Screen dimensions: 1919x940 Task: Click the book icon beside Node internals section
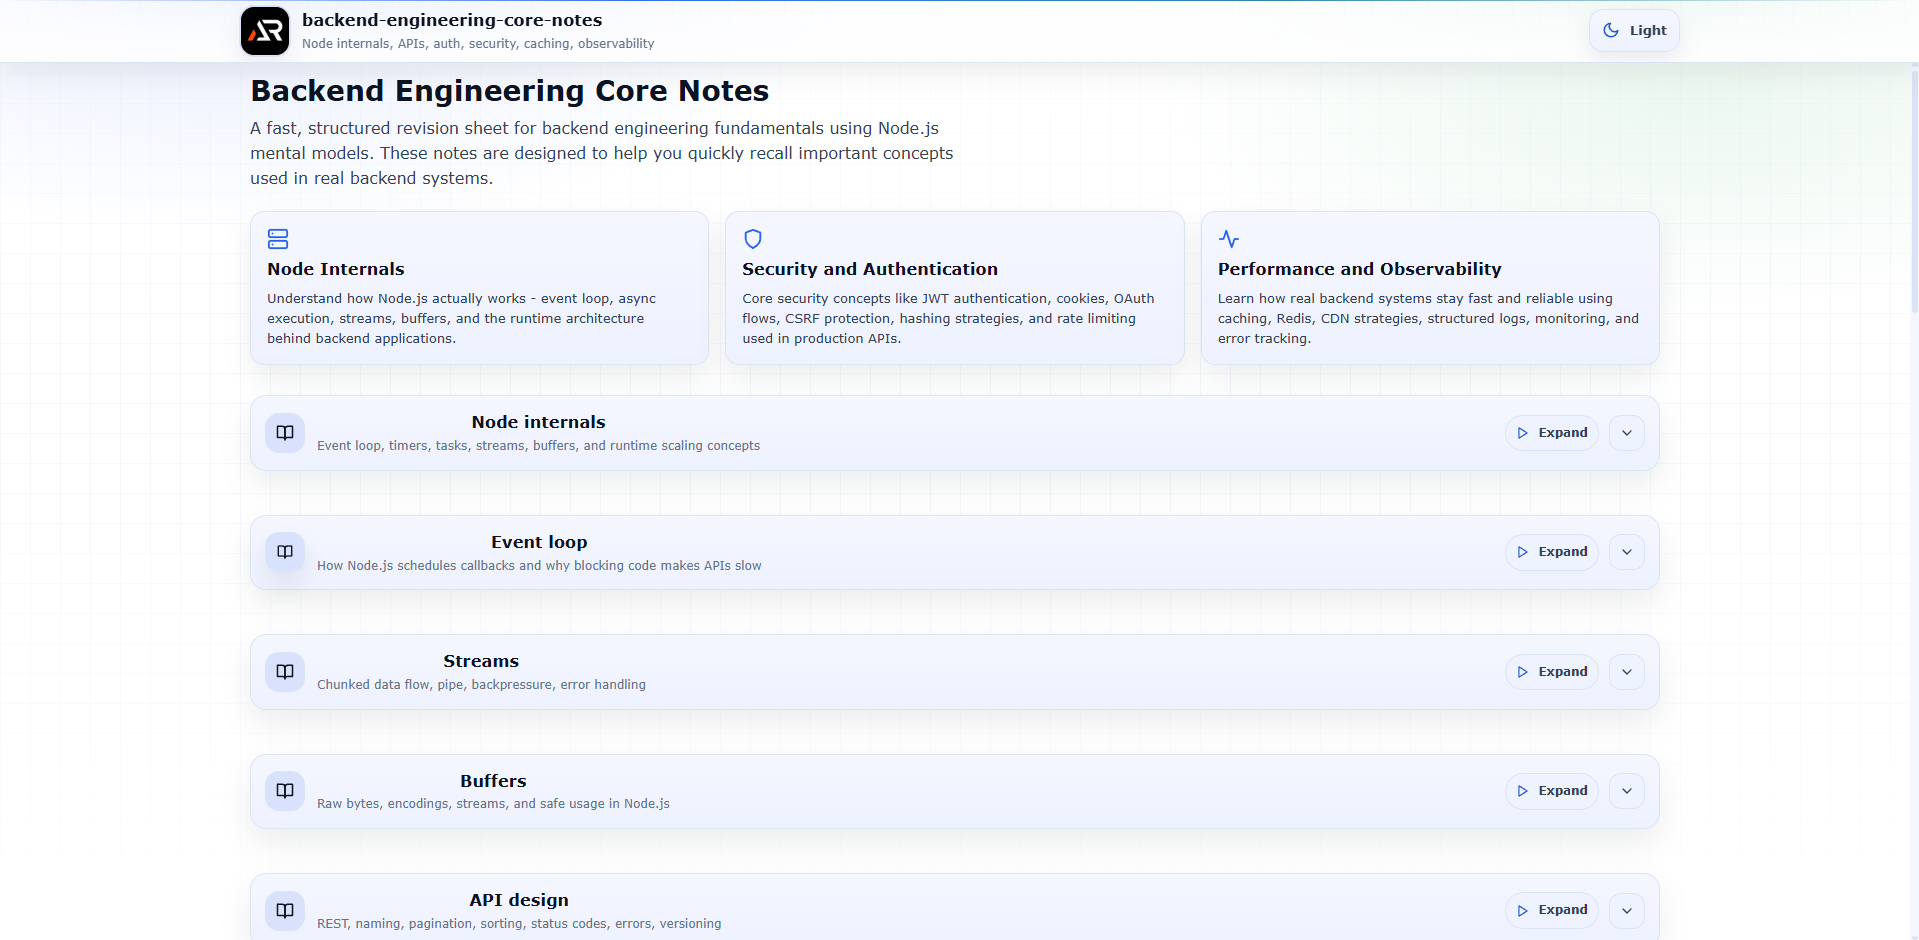point(285,433)
